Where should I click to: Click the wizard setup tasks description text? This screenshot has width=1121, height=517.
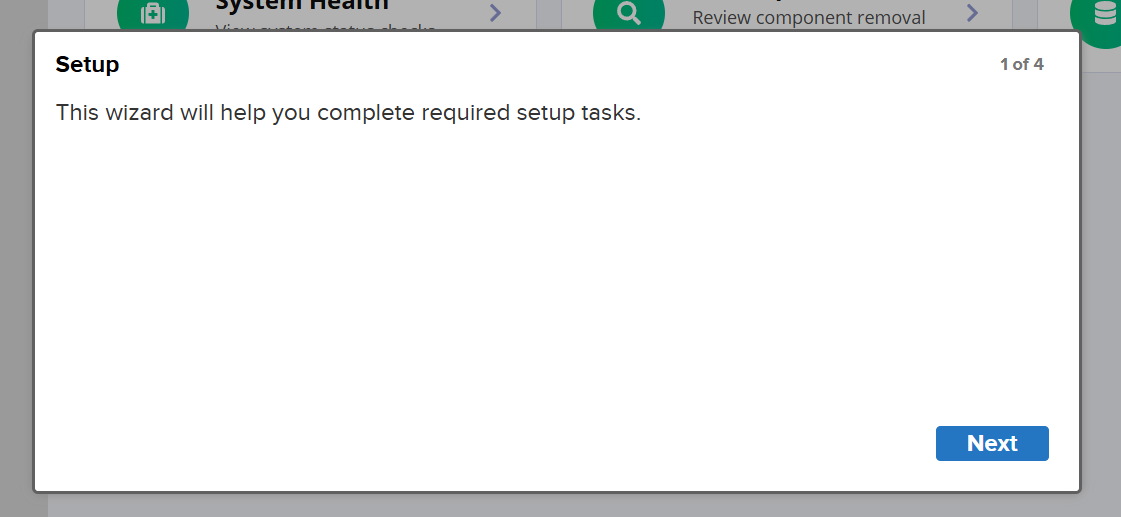tap(348, 113)
